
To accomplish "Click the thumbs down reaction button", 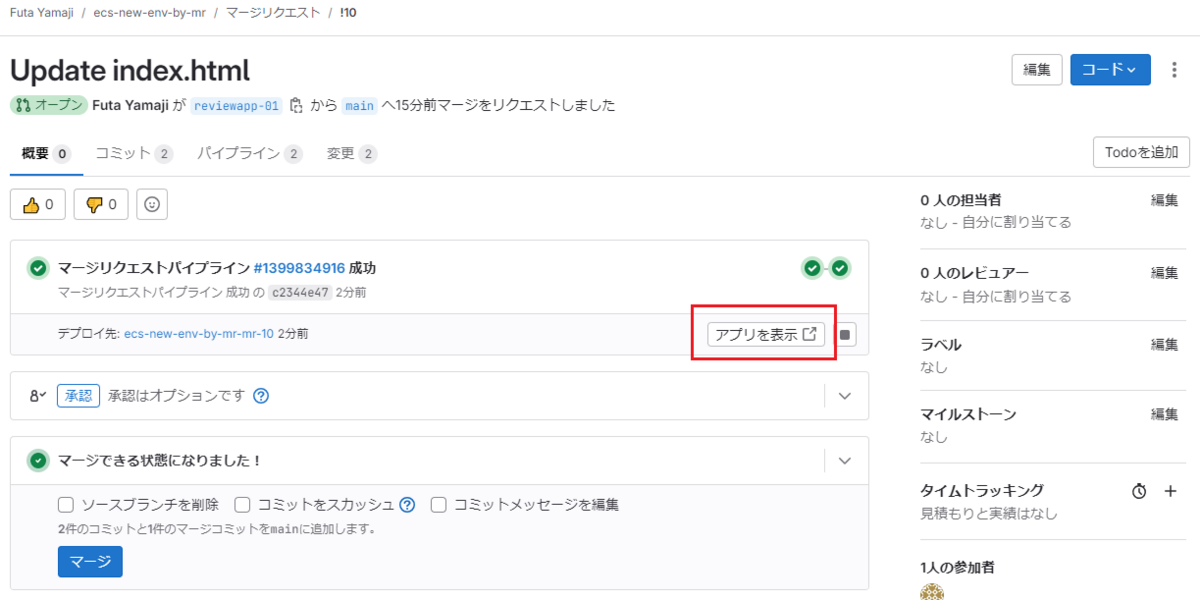I will 101,204.
